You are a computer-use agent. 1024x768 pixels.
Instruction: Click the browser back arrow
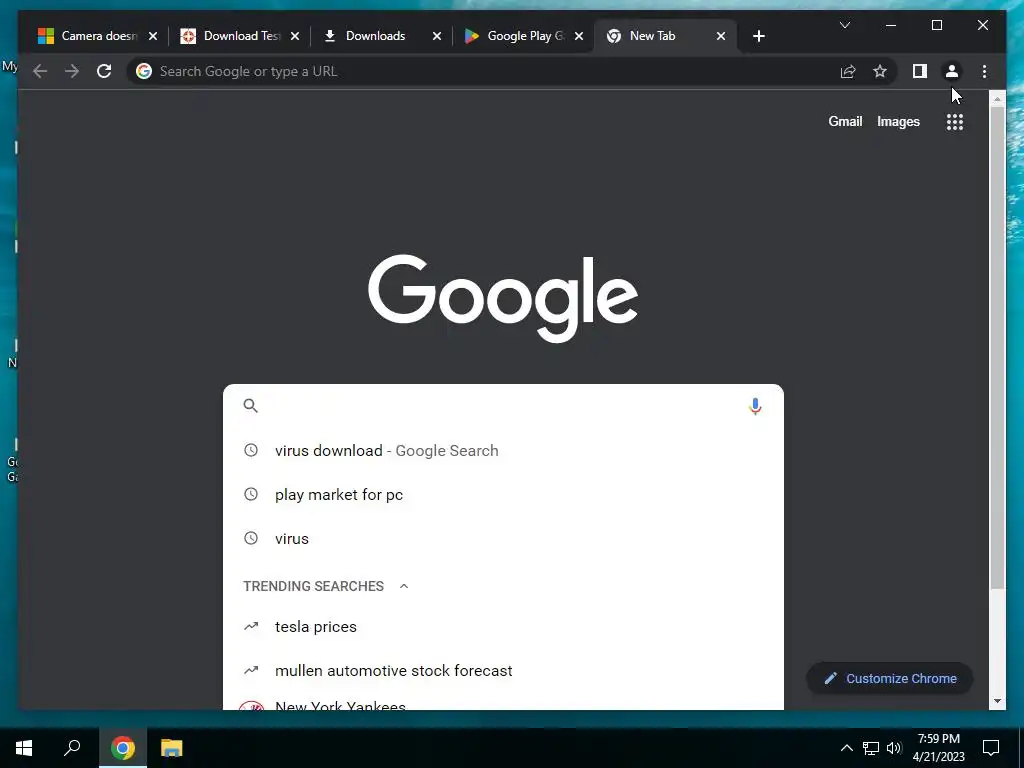pyautogui.click(x=40, y=71)
